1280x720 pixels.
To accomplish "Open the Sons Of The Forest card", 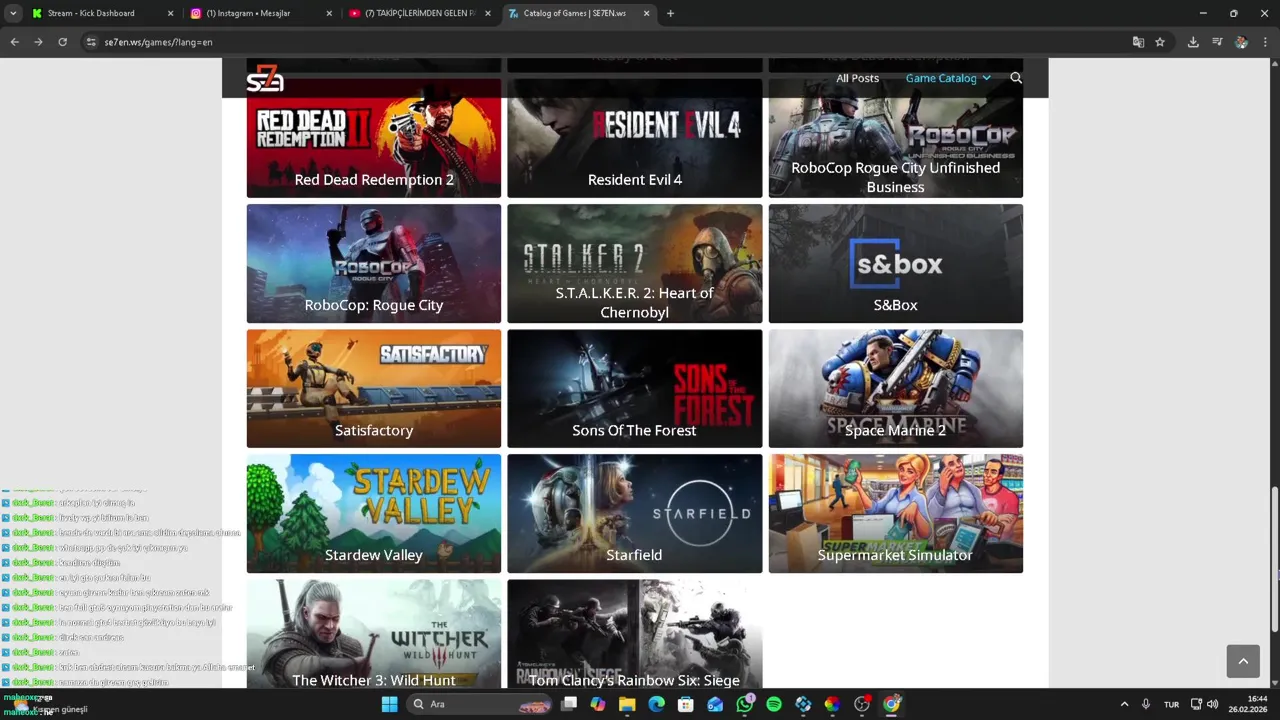I will click(x=635, y=389).
